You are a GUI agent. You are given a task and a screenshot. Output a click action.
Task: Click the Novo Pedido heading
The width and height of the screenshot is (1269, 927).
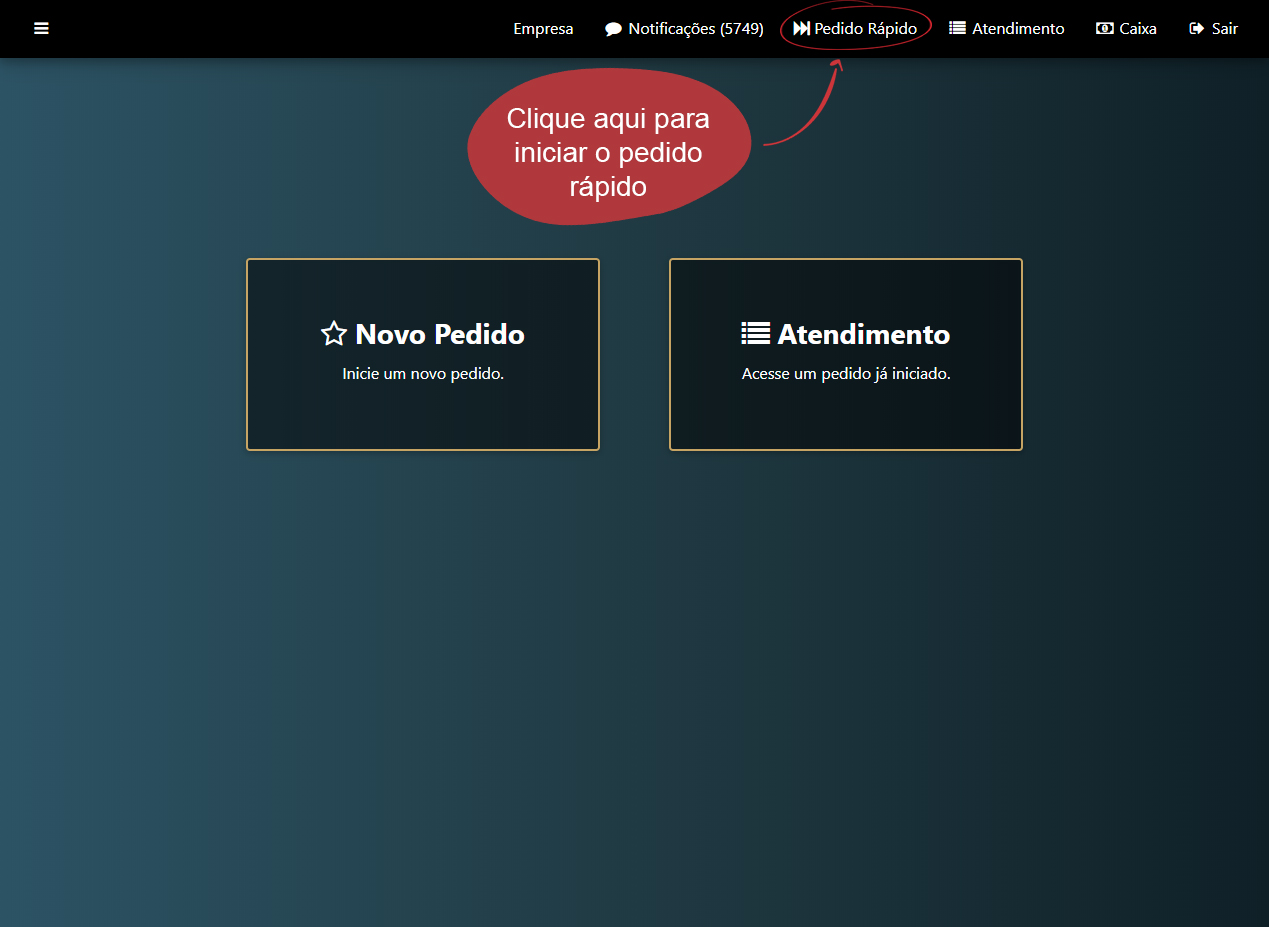[440, 334]
